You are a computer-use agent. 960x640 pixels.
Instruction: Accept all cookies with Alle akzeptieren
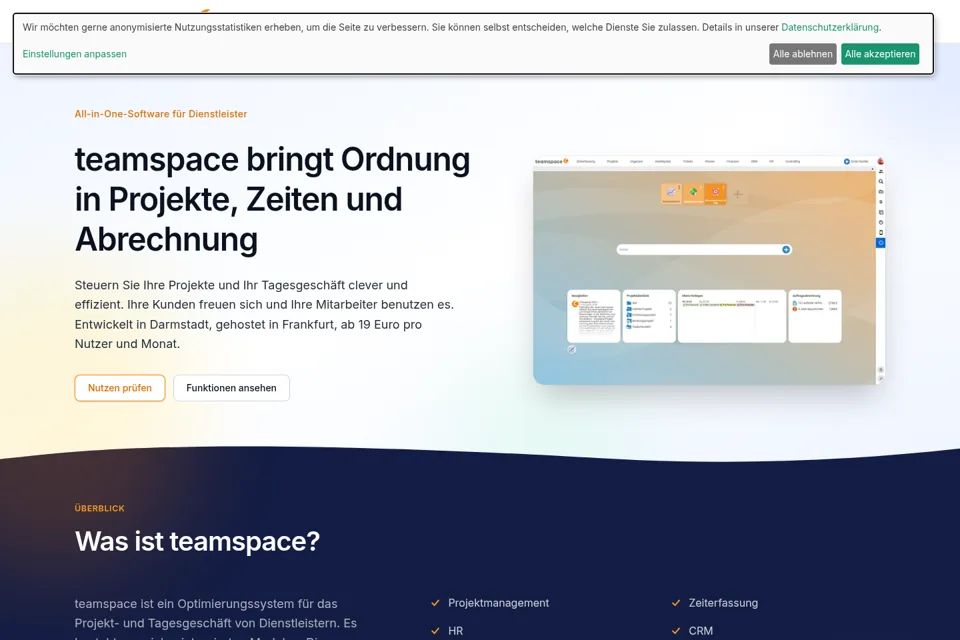coord(880,54)
